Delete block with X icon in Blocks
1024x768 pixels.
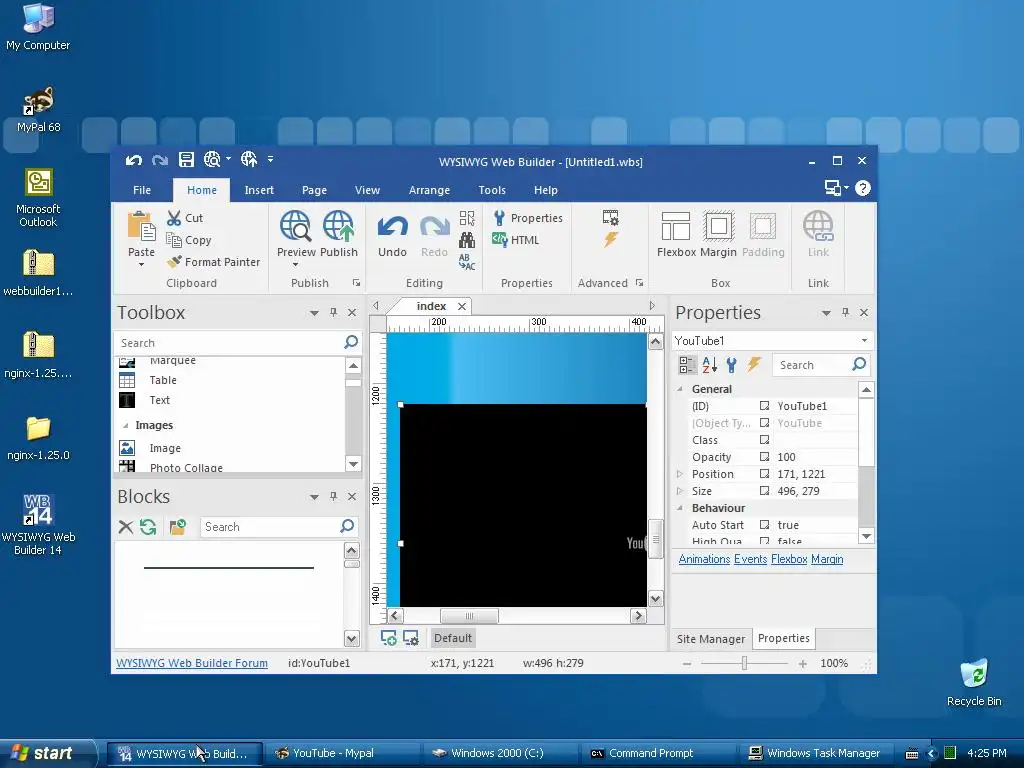point(125,527)
